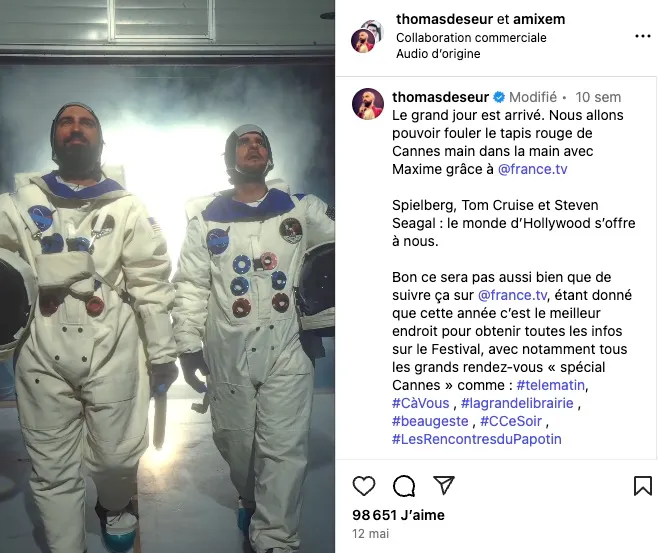
Task: View the 98 651 J'aime likes list
Action: tap(398, 515)
